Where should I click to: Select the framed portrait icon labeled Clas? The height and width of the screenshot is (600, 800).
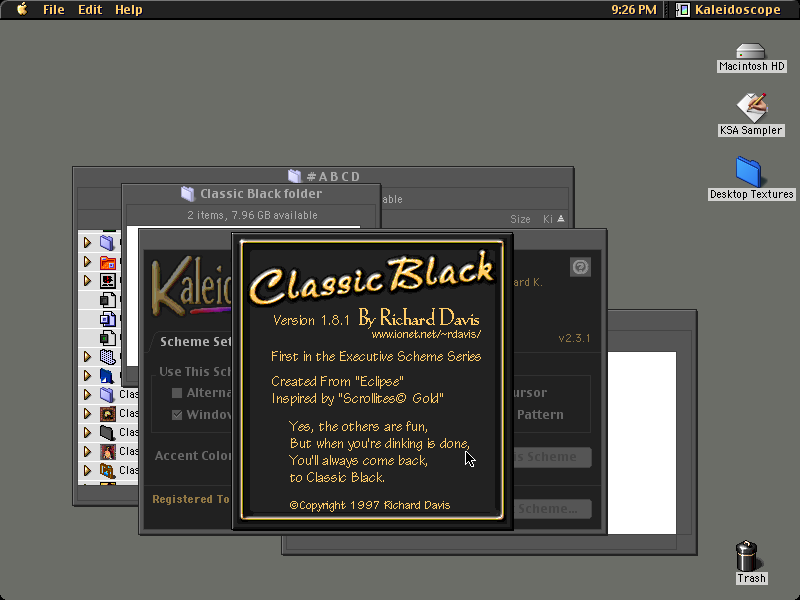tap(107, 413)
